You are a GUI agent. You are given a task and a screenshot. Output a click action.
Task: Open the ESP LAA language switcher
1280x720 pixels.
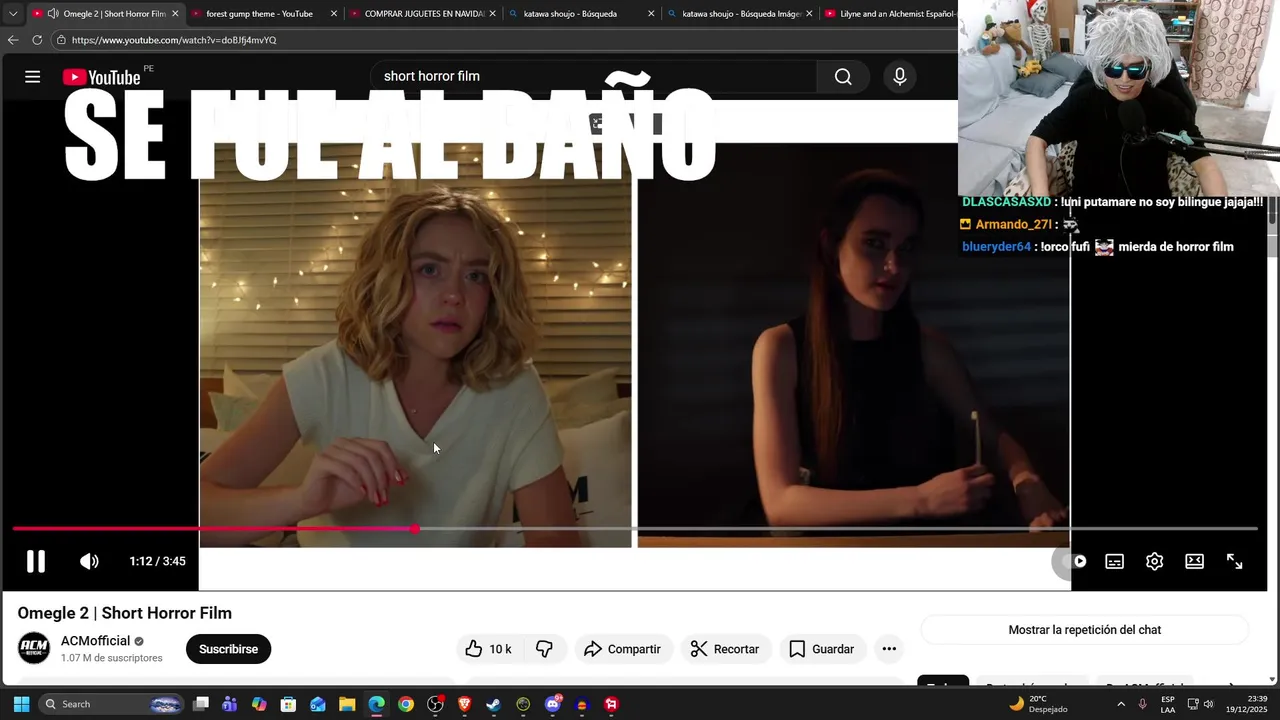[x=1168, y=704]
